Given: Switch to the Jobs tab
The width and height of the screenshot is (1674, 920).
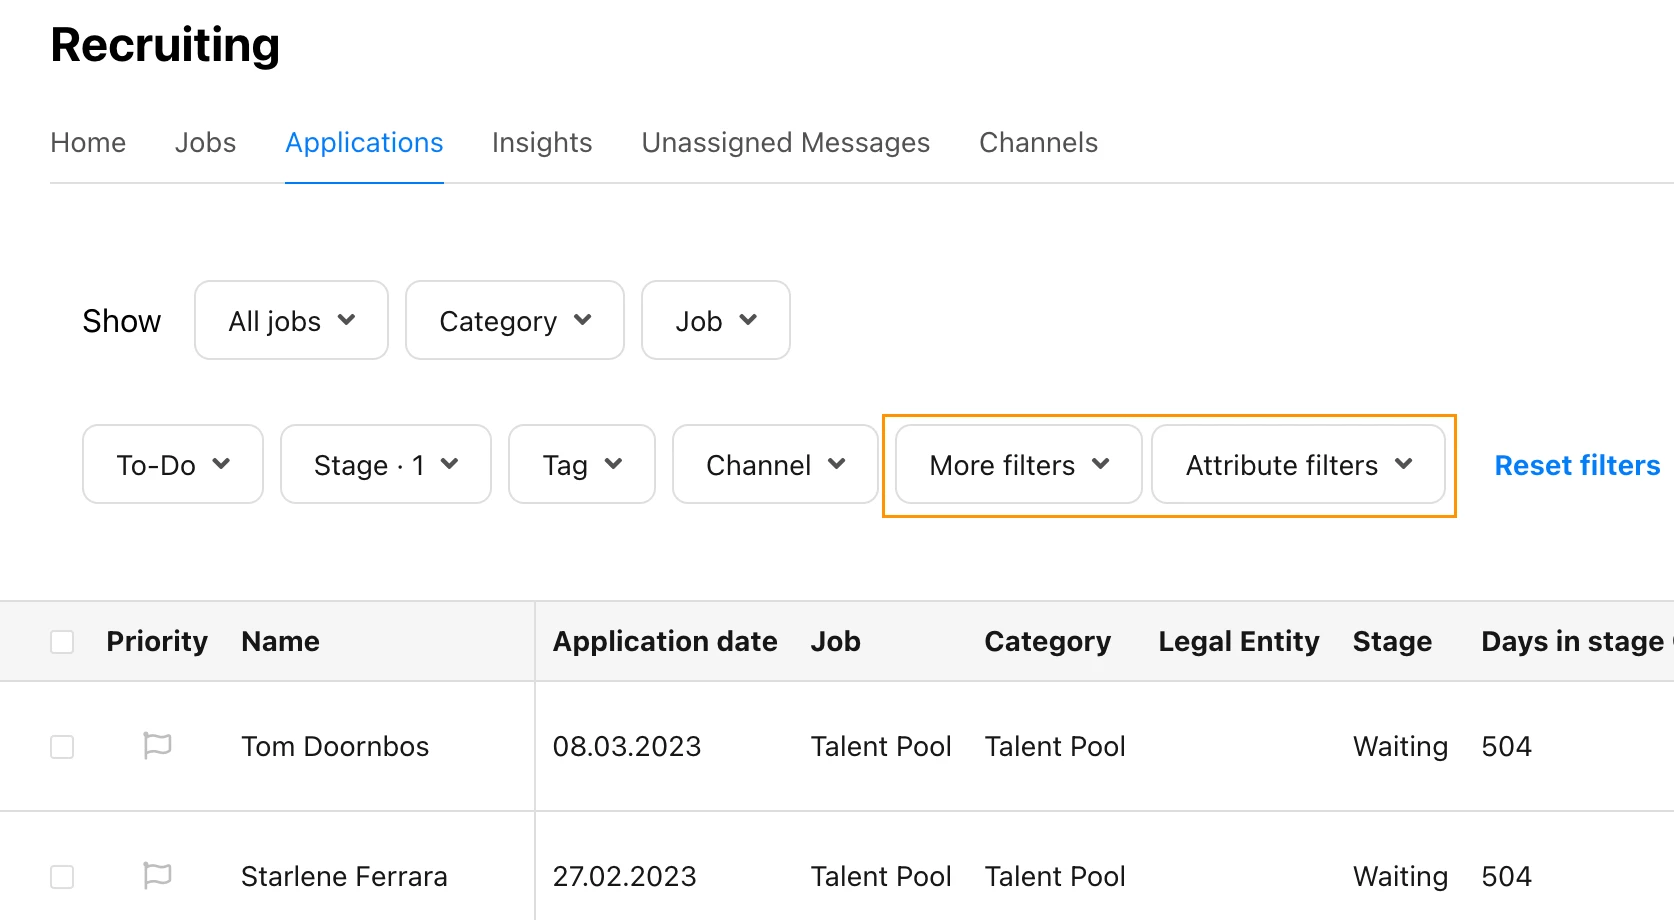Looking at the screenshot, I should click(x=205, y=142).
